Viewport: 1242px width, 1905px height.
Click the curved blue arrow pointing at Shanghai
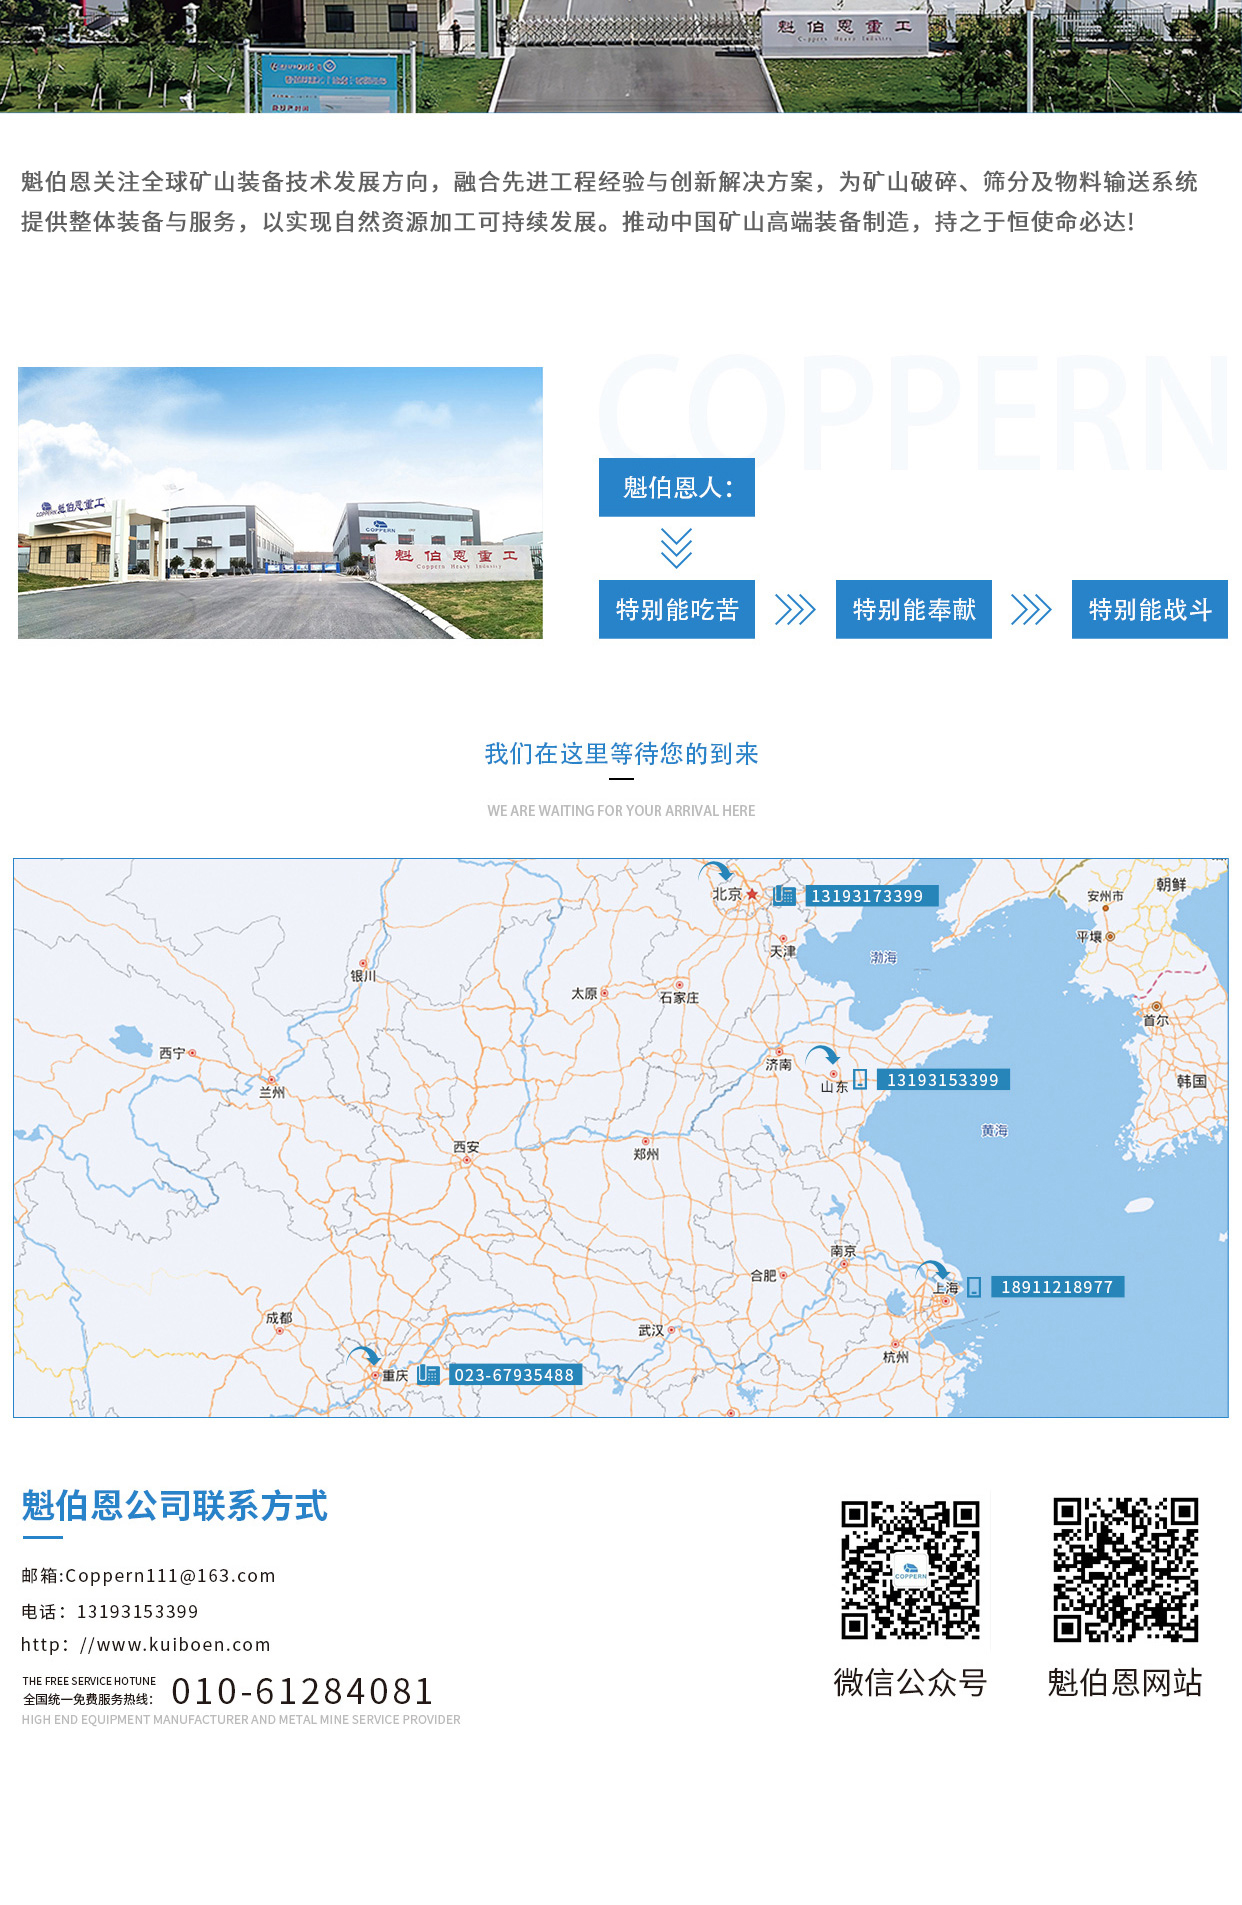pos(932,1270)
